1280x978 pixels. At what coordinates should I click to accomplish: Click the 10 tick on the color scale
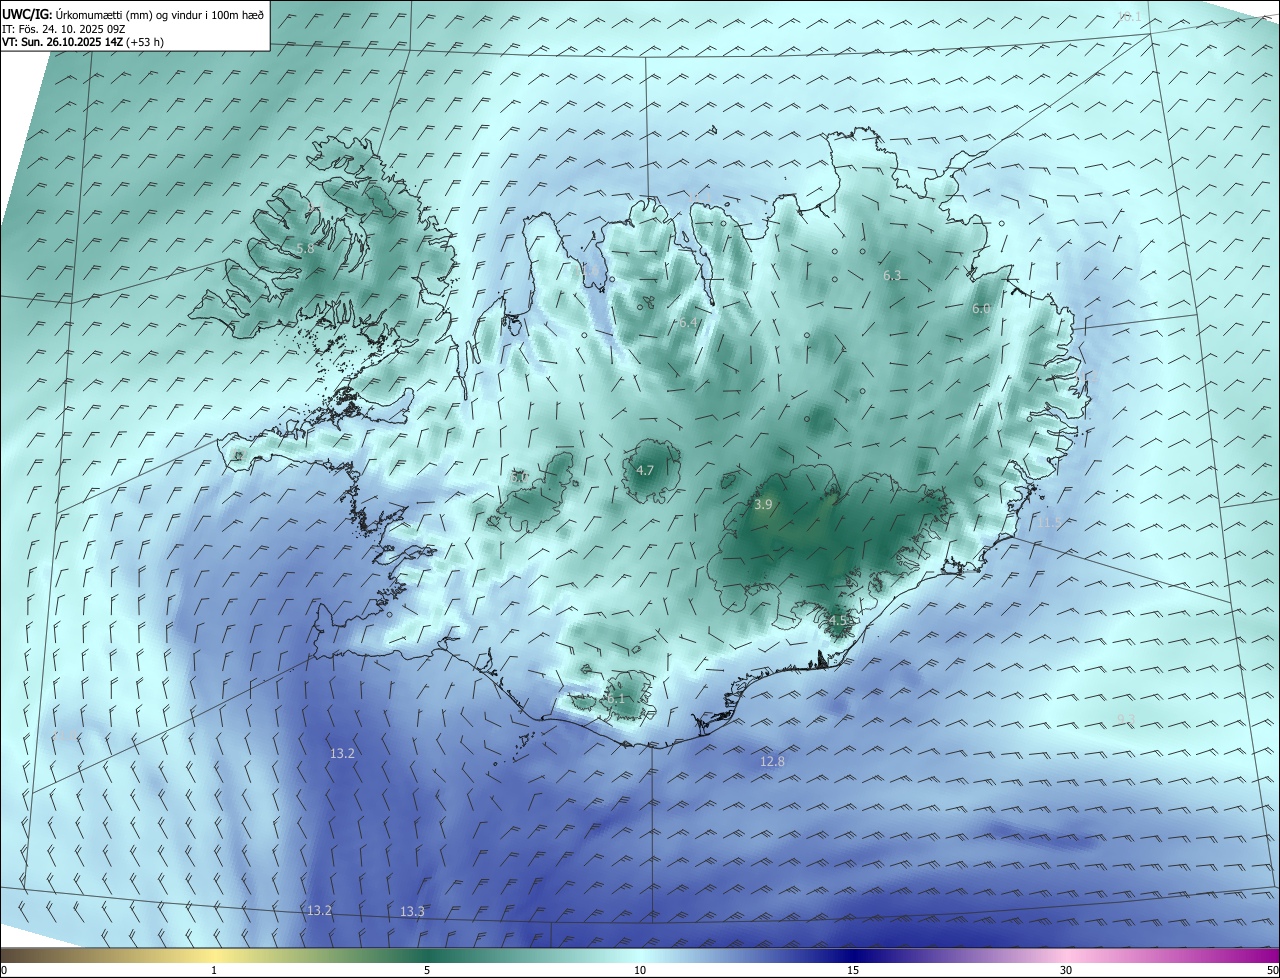(640, 970)
